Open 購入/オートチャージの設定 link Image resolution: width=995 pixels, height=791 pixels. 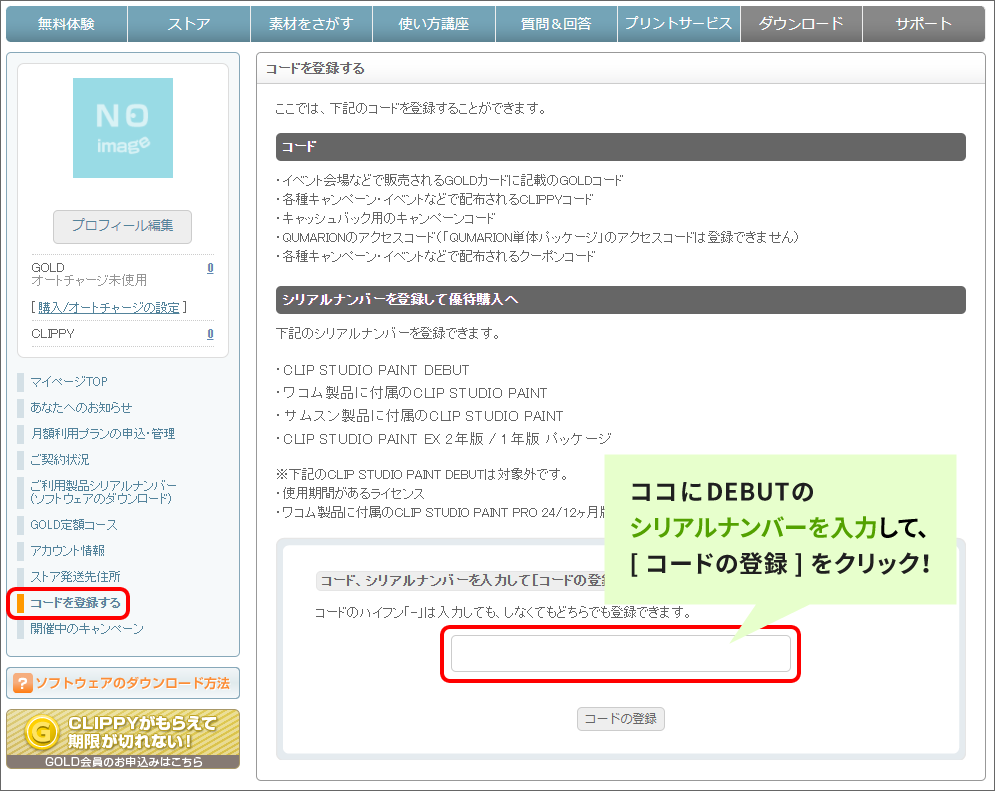(109, 307)
